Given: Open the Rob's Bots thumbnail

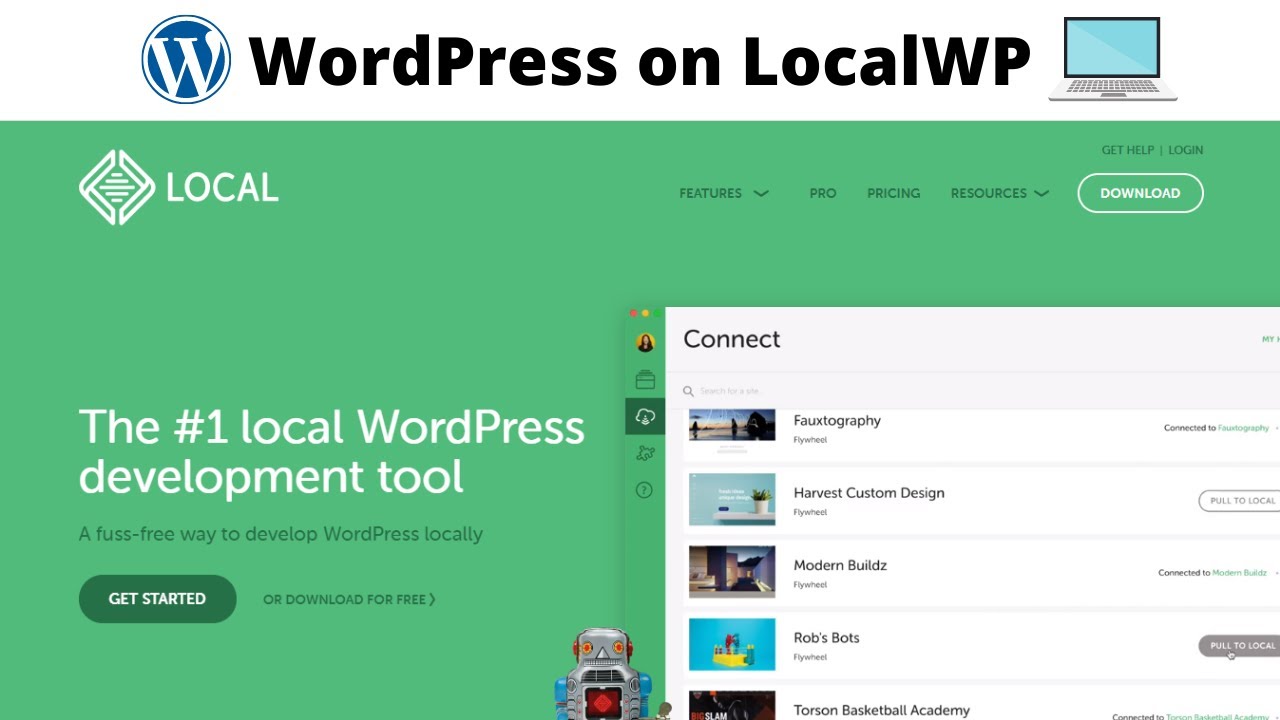Looking at the screenshot, I should click(732, 644).
